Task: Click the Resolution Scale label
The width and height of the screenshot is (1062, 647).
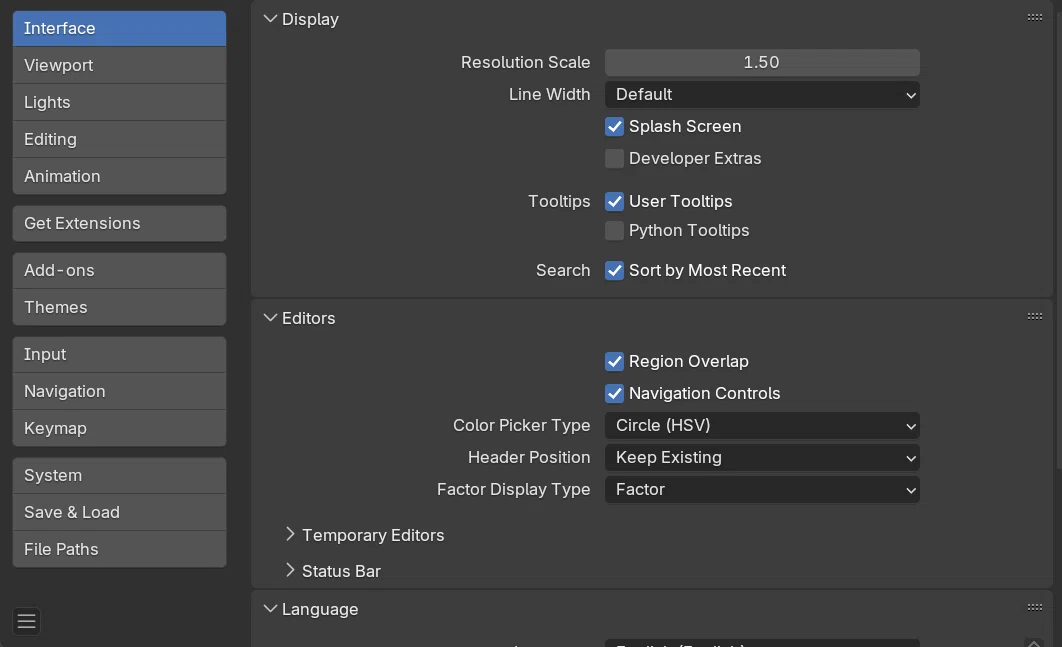Action: pyautogui.click(x=526, y=62)
